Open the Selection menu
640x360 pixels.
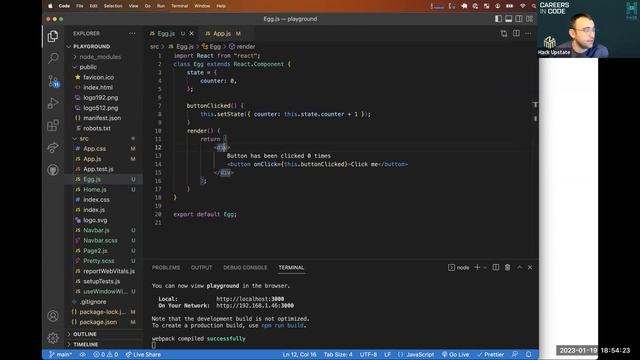pos(113,6)
